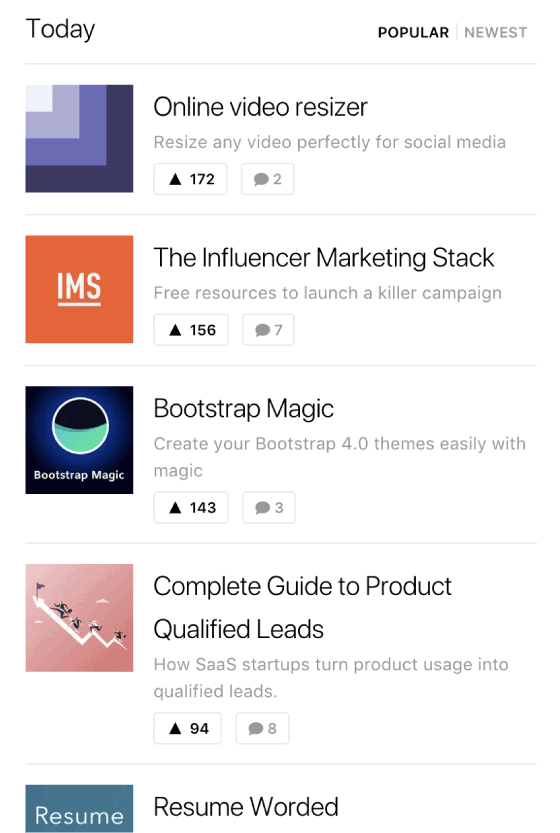
Task: Open the Online video resizer thumbnail
Action: click(79, 138)
